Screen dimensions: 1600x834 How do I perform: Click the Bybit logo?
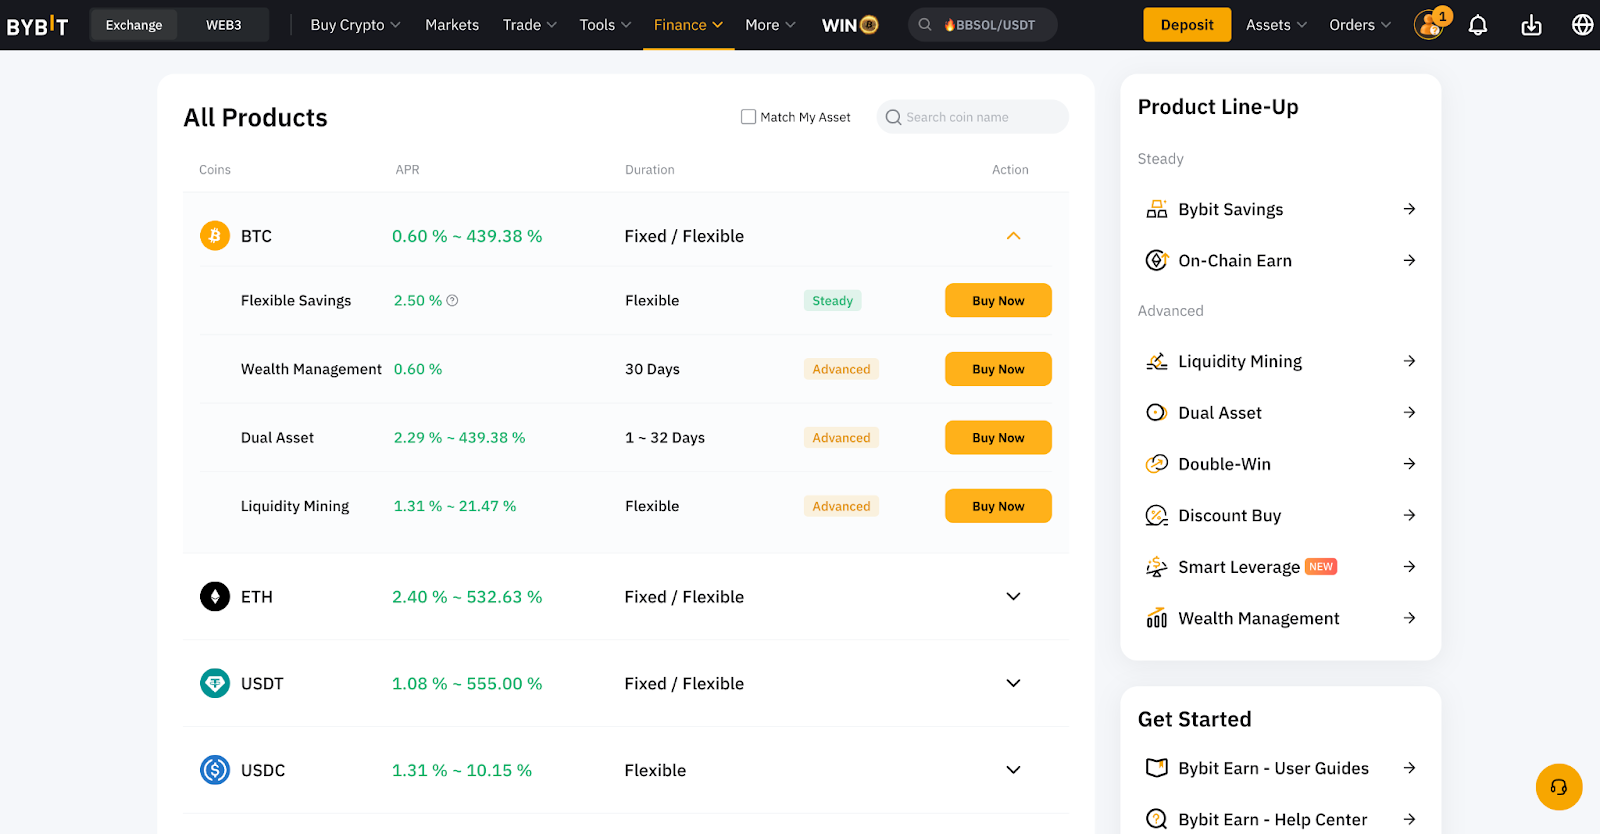pyautogui.click(x=37, y=25)
